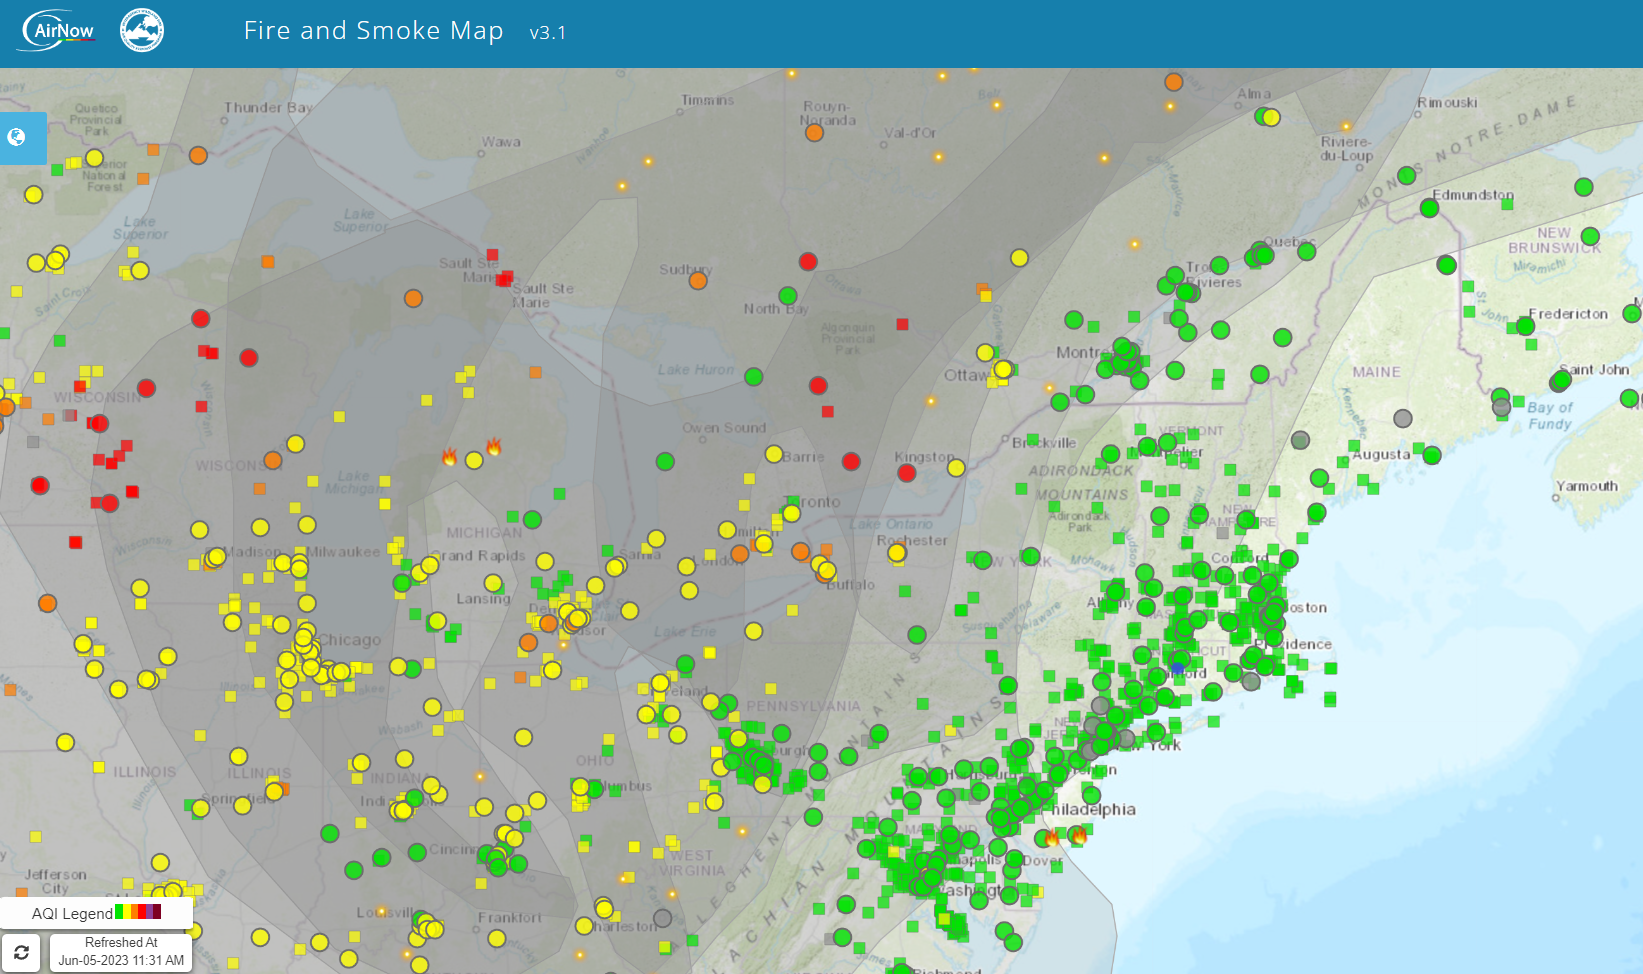Click the AirNow logo in the header
This screenshot has height=974, width=1643.
click(57, 30)
